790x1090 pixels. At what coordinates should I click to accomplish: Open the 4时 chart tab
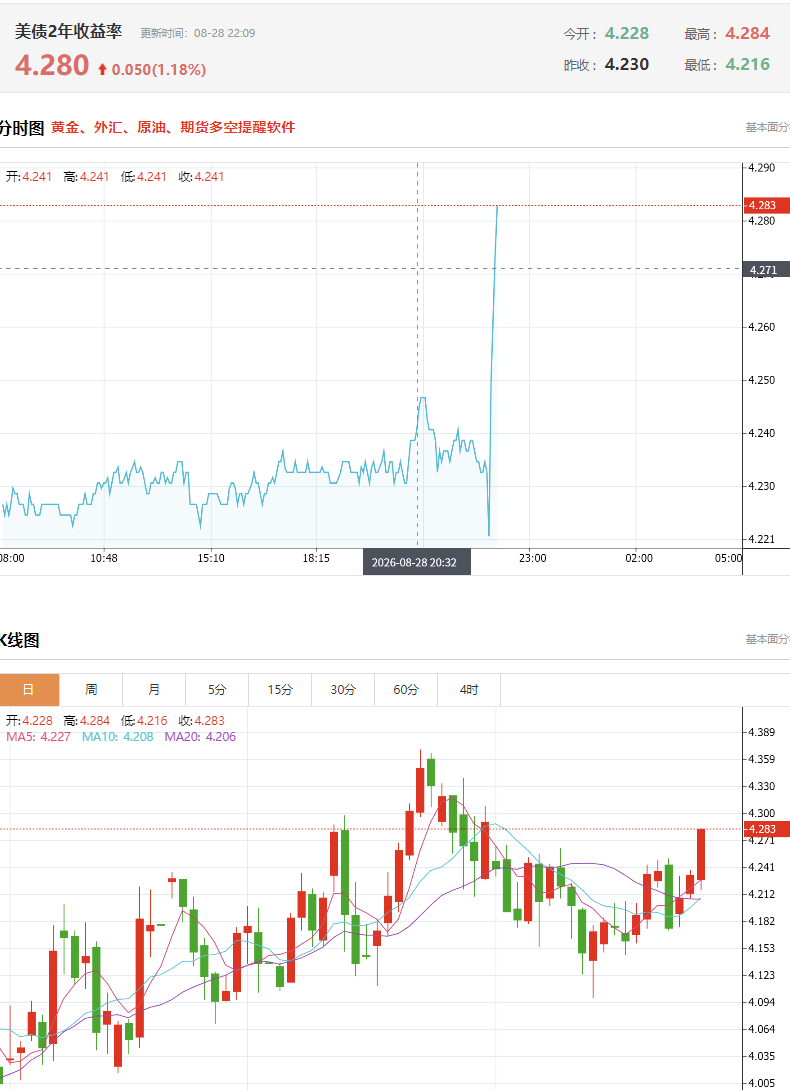pos(469,690)
